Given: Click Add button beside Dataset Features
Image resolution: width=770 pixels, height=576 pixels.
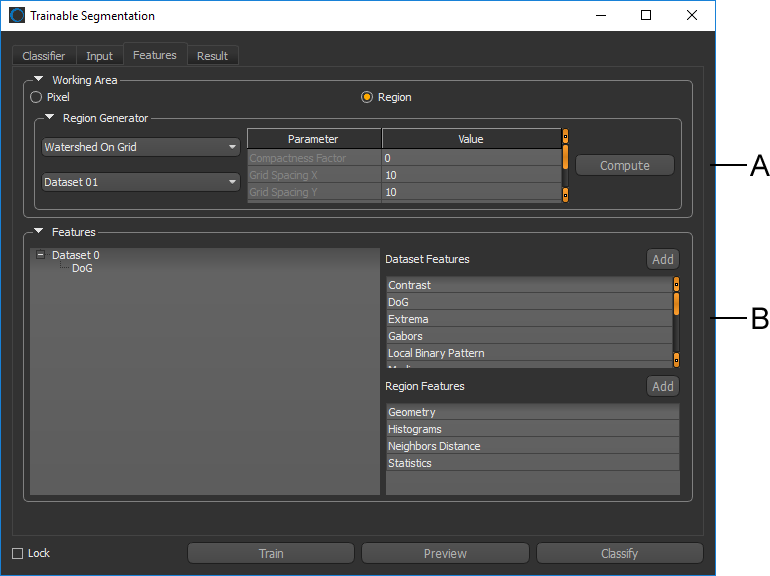Looking at the screenshot, I should (x=662, y=259).
